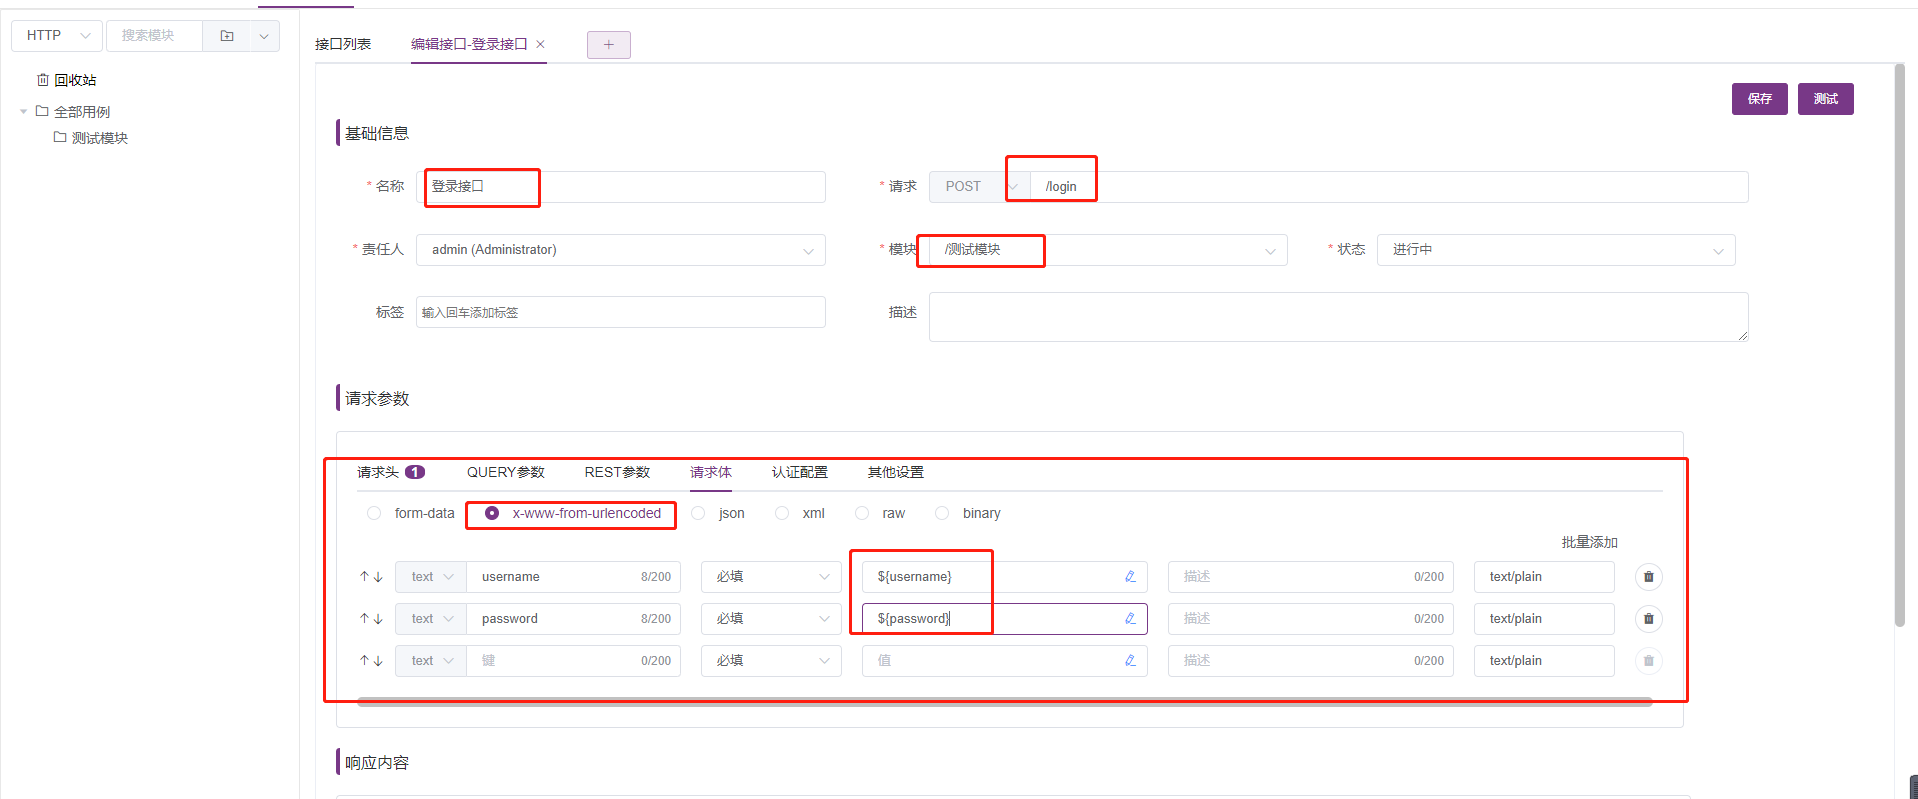1918x799 pixels.
Task: Click the empty 键 key field
Action: [573, 661]
